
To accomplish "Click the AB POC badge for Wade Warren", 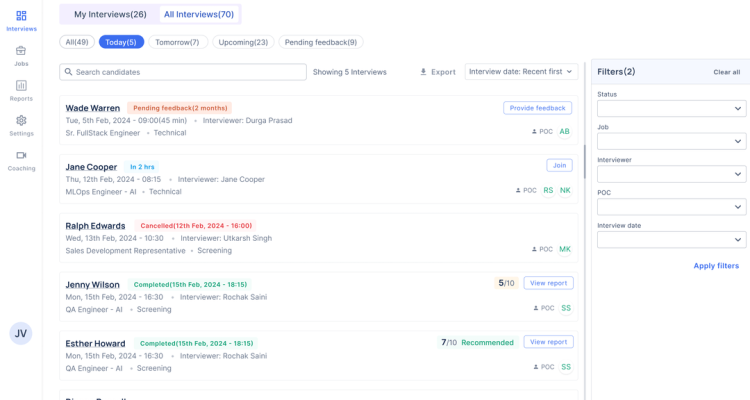I will (565, 131).
